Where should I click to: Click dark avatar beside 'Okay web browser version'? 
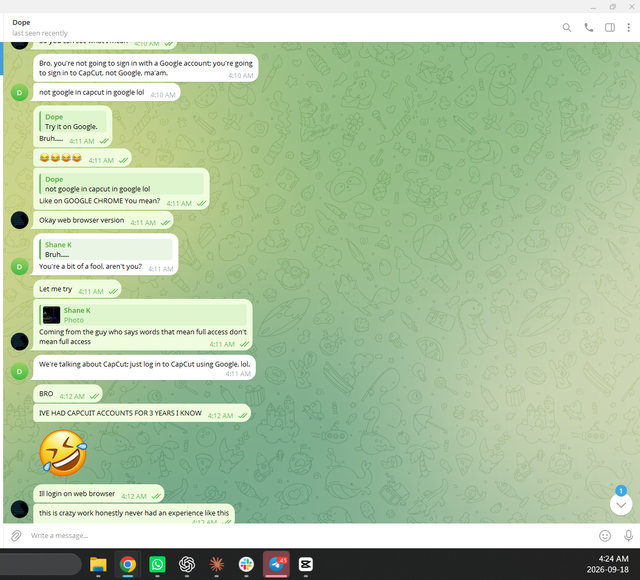(20, 220)
